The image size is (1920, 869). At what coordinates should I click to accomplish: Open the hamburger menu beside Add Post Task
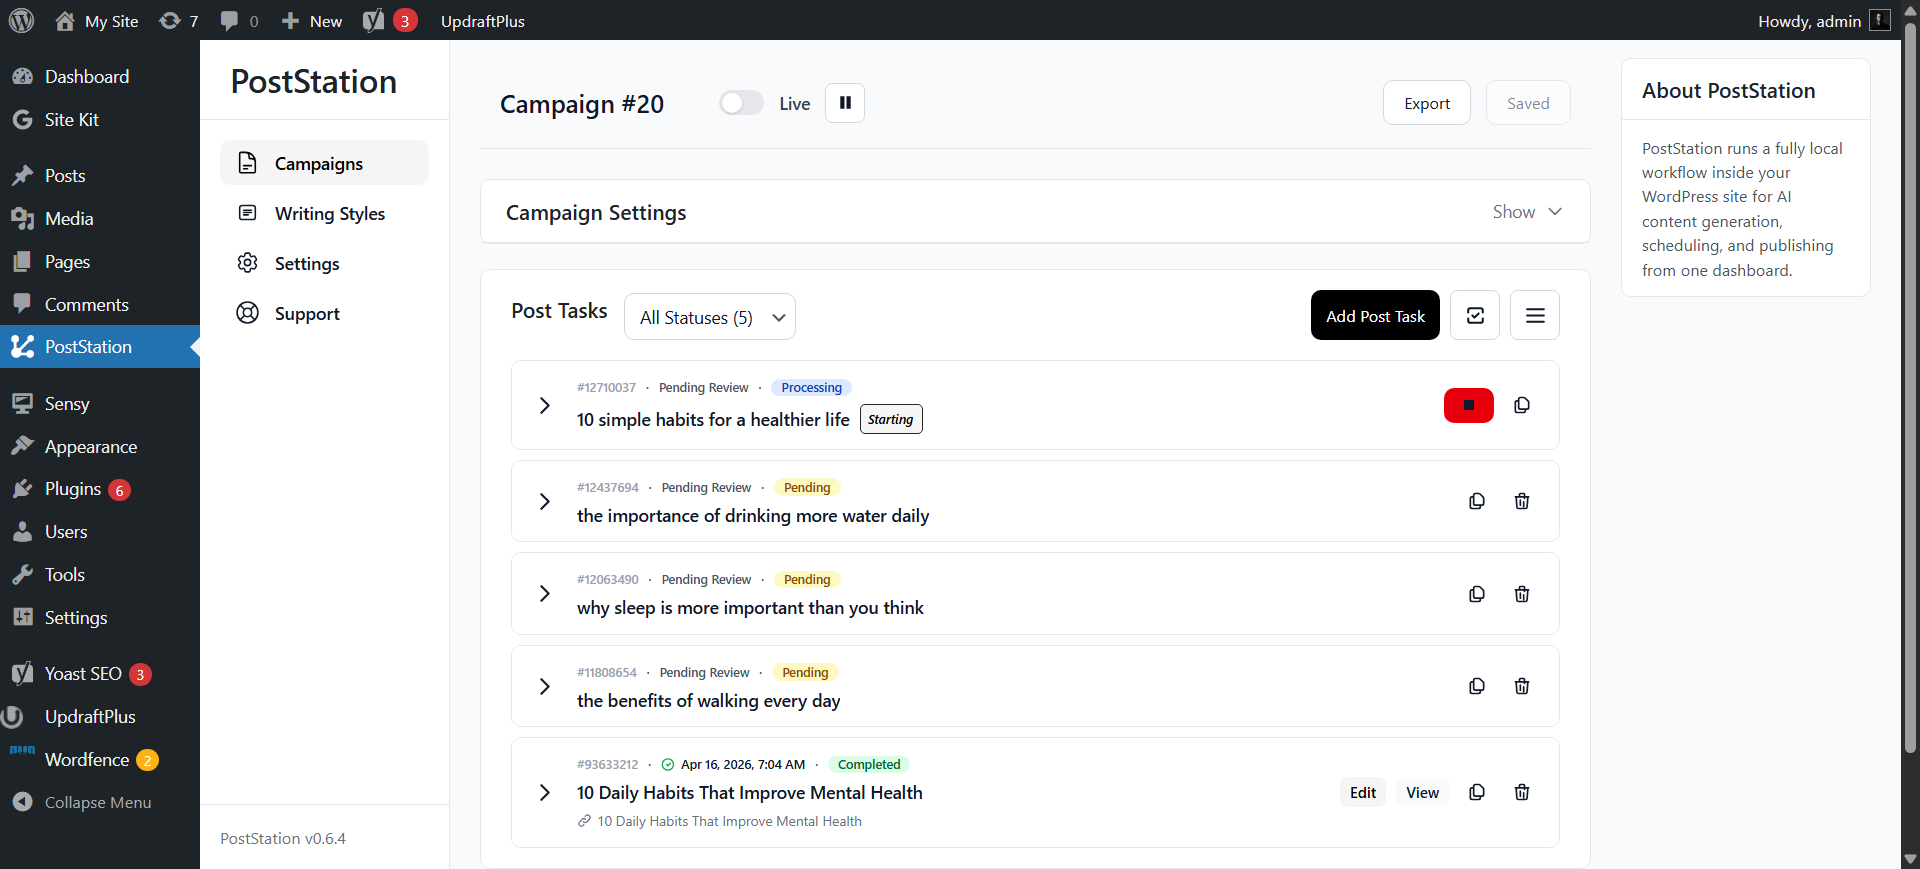(x=1535, y=315)
